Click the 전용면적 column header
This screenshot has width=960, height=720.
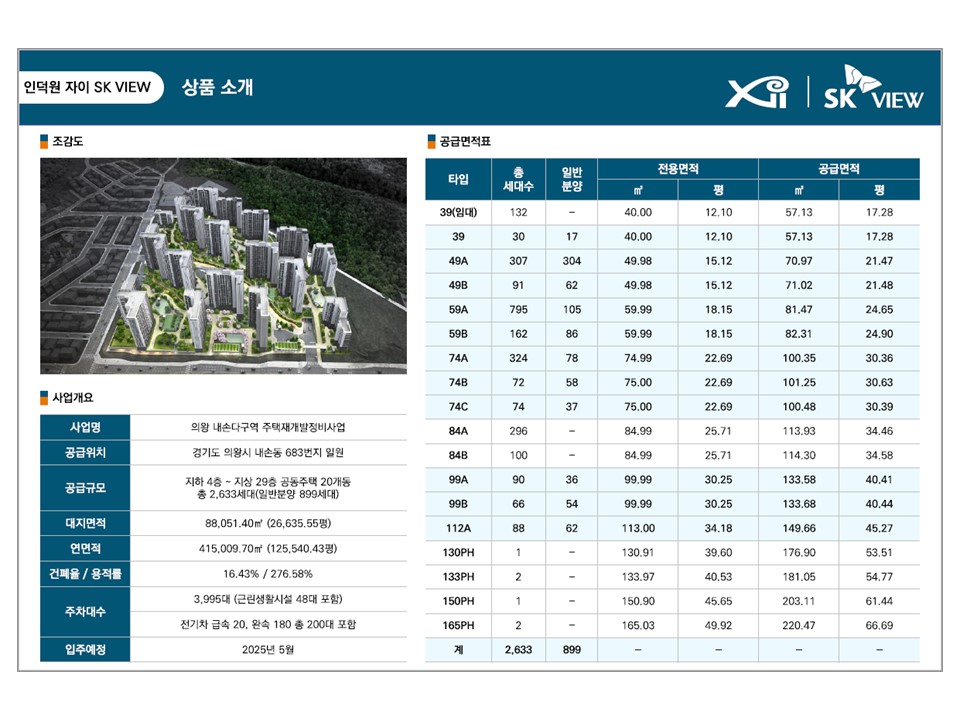[678, 169]
